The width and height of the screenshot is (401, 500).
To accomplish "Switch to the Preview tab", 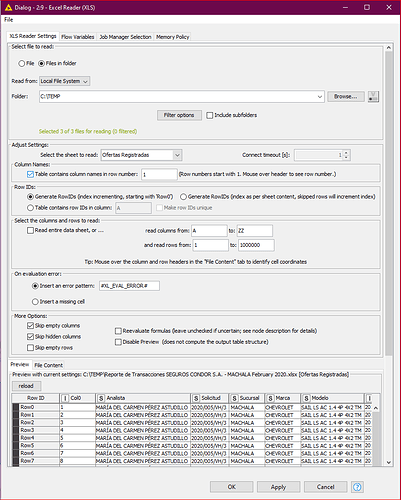I will coord(20,364).
